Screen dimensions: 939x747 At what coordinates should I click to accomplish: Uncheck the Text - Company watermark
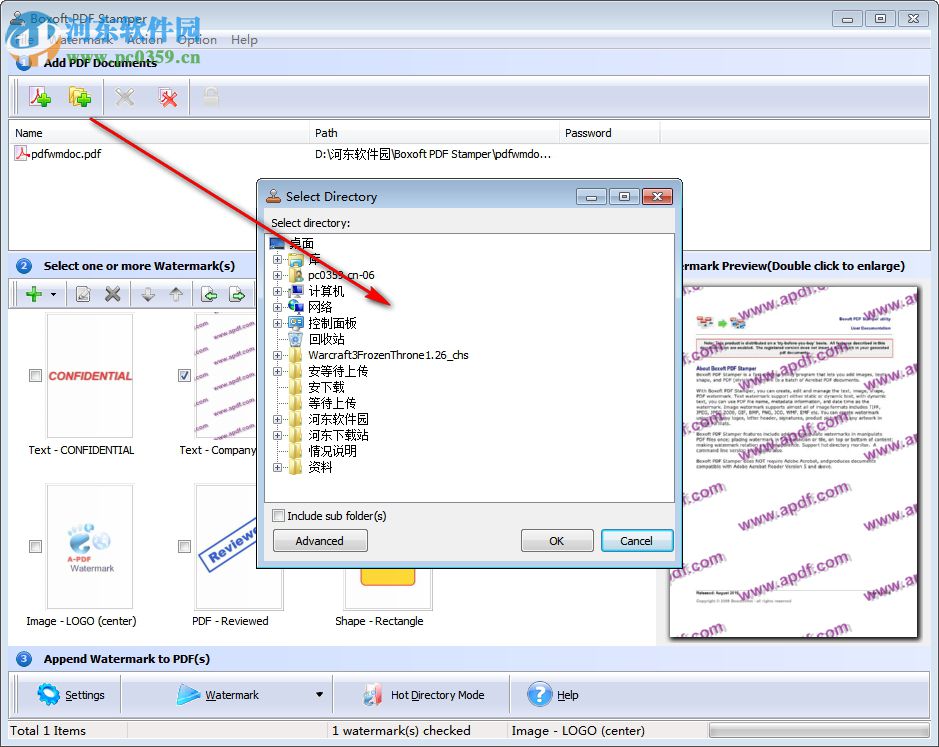coord(184,375)
